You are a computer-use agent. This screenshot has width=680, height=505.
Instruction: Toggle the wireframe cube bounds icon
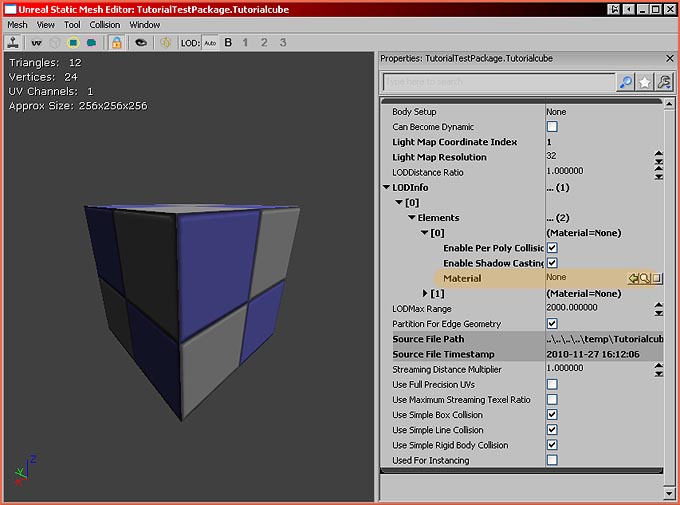click(x=55, y=43)
